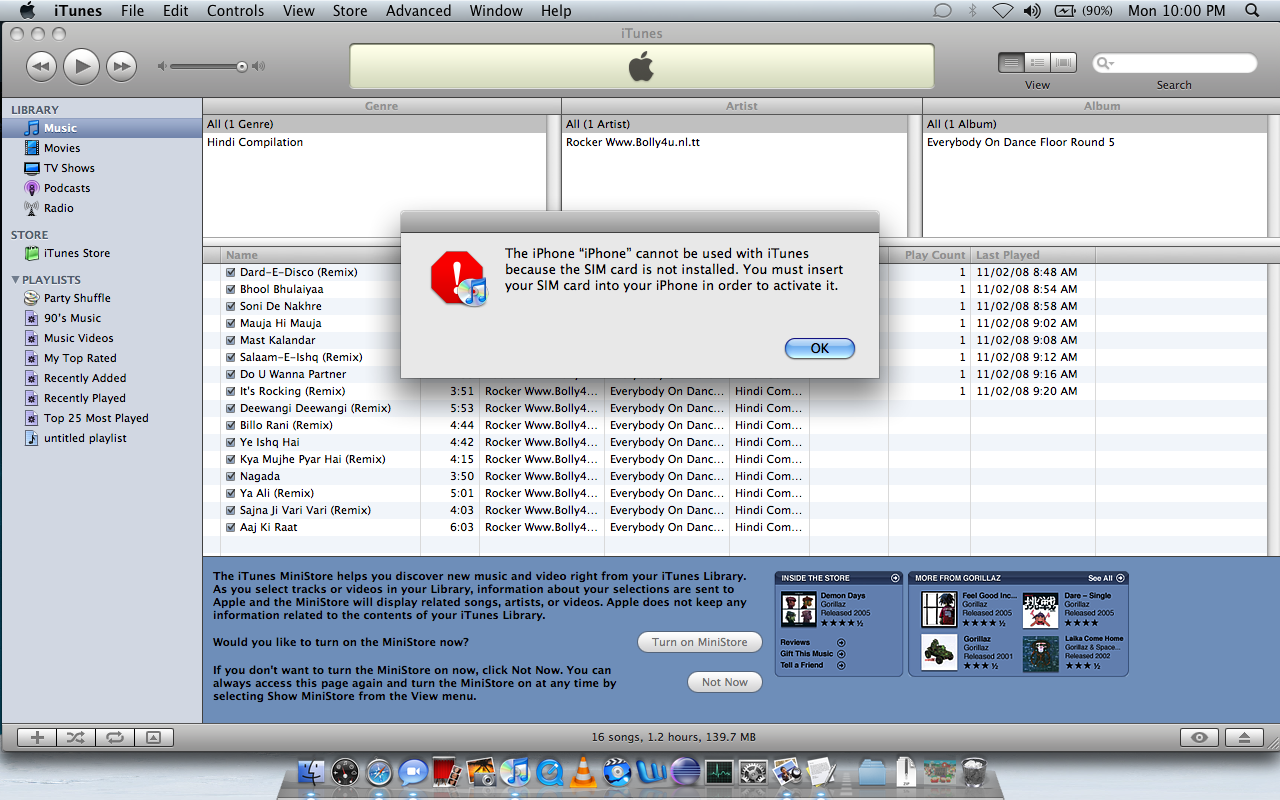Uncheck the Mauja Hi Mauja checkbox
Viewport: 1280px width, 800px height.
click(x=231, y=323)
